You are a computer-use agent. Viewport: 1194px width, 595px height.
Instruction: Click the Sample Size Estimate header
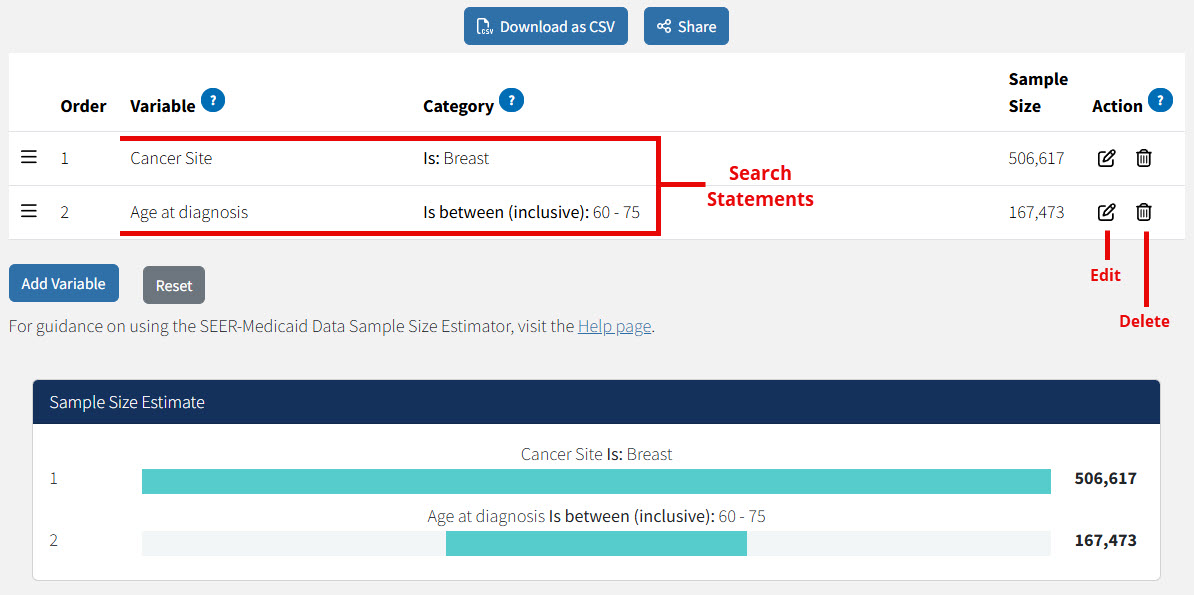tap(124, 402)
